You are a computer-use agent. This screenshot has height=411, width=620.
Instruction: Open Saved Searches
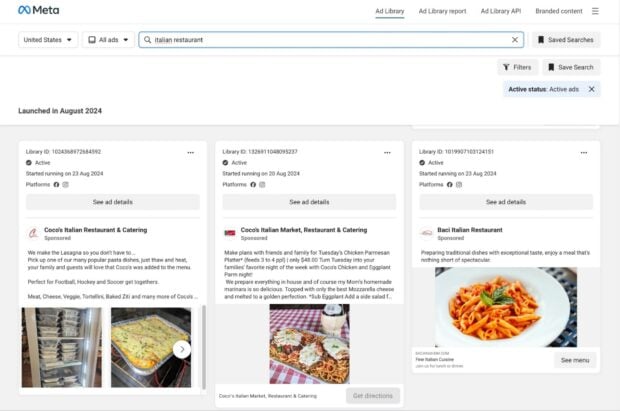[566, 40]
